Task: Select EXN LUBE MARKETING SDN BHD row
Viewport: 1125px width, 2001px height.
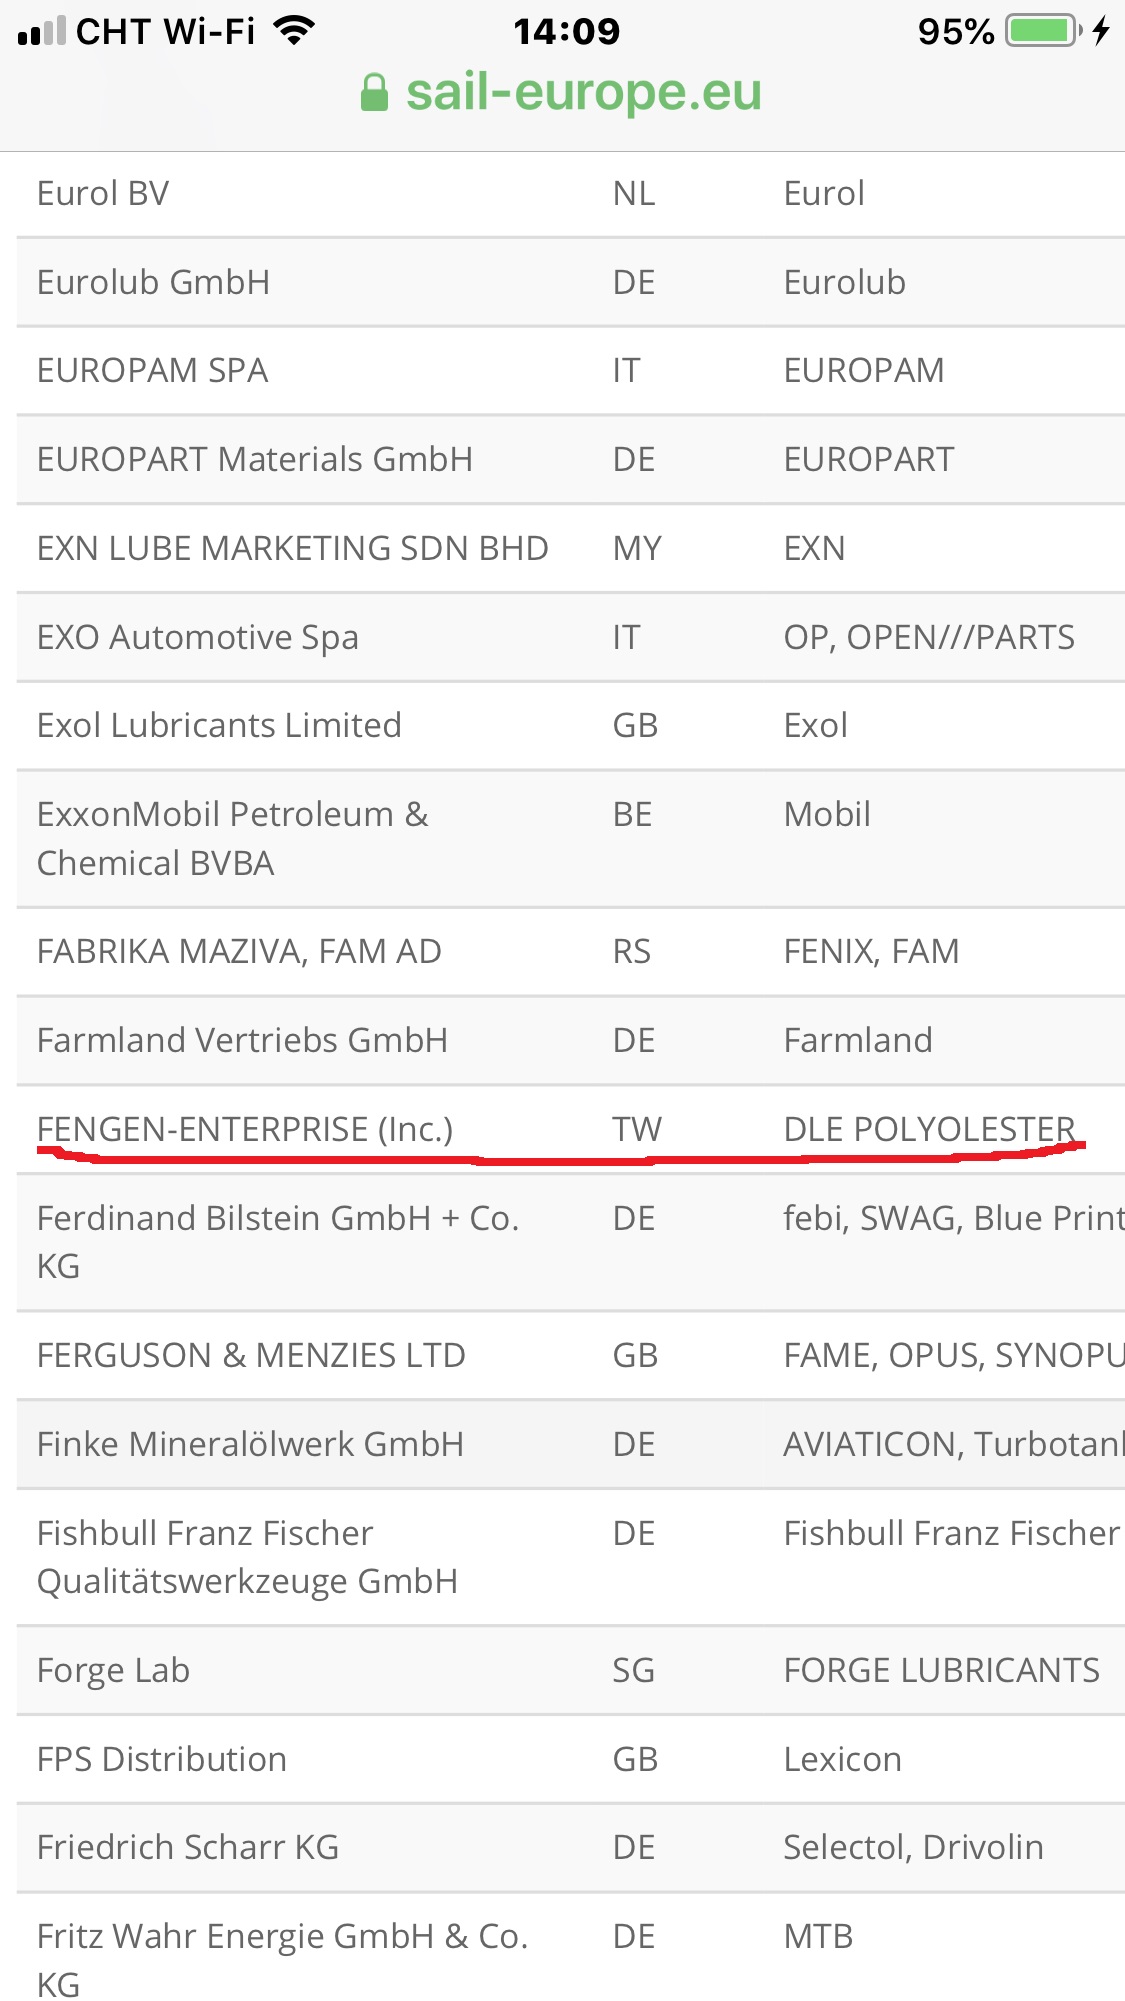Action: (x=571, y=549)
